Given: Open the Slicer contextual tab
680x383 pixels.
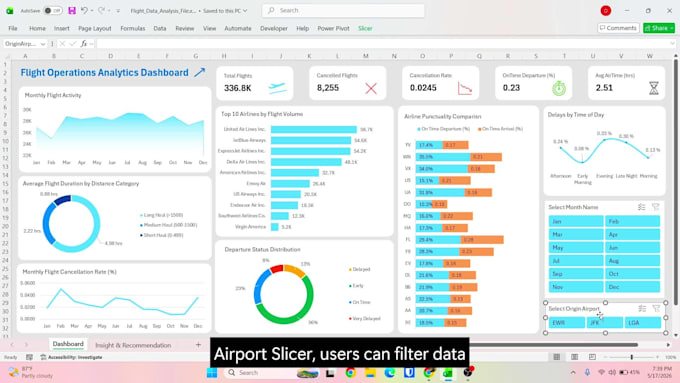Looking at the screenshot, I should pyautogui.click(x=365, y=28).
